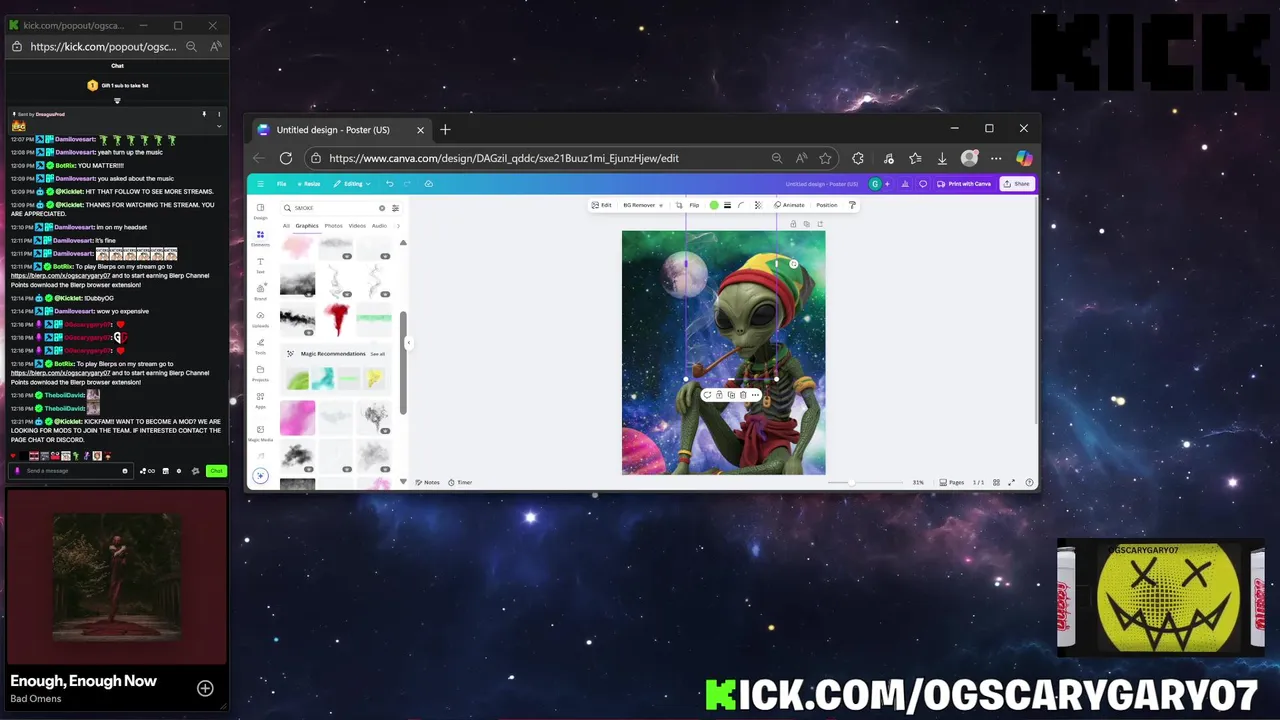
Task: Click the plus icon beside the G avatar
Action: click(x=887, y=184)
